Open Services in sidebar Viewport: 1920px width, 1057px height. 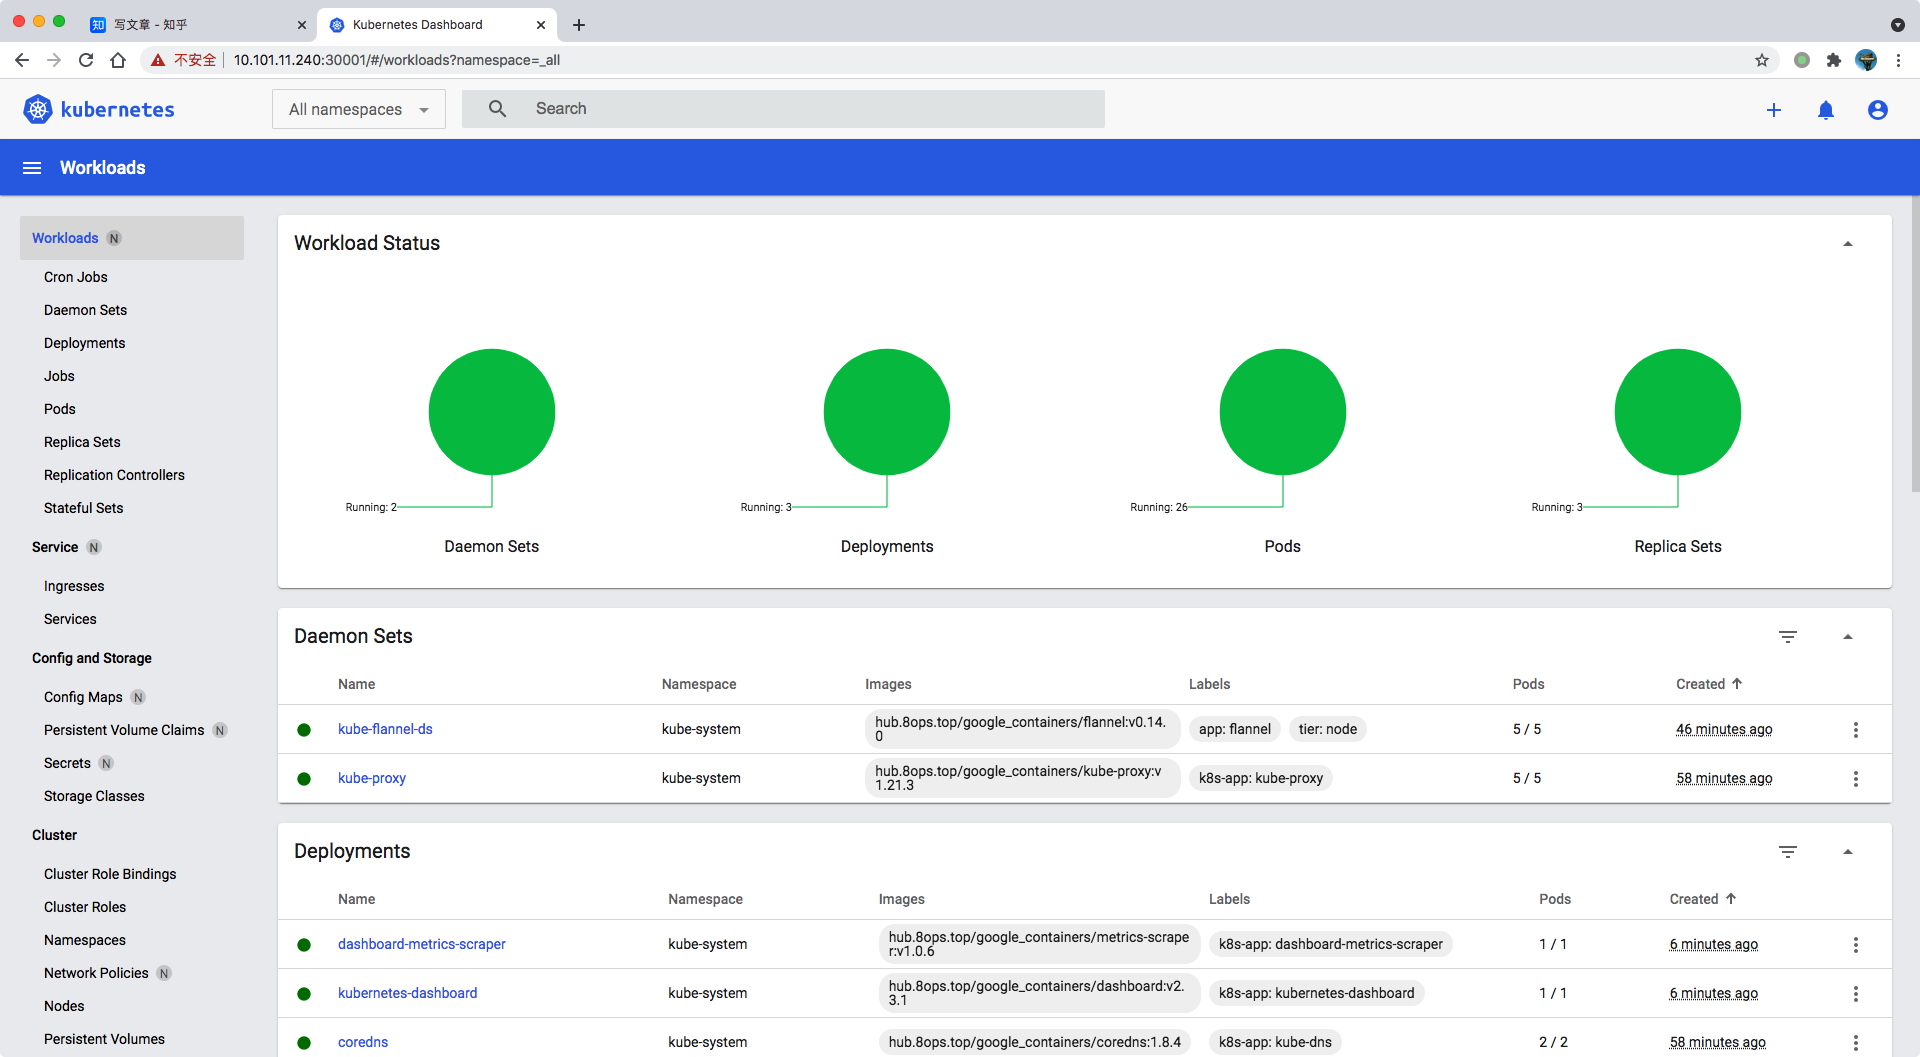[x=70, y=619]
